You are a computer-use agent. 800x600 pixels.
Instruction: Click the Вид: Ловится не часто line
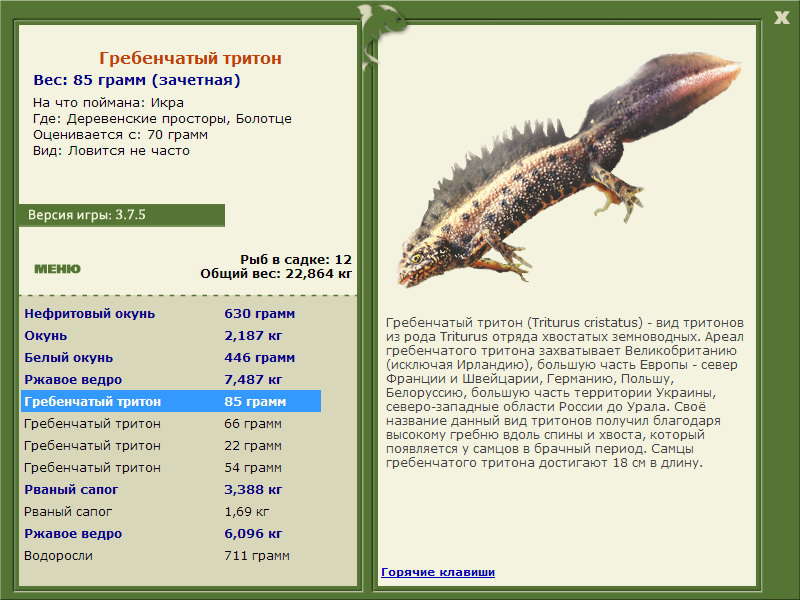[111, 151]
